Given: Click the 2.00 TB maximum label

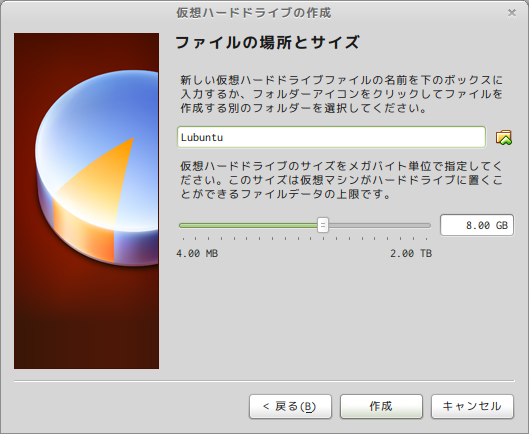Looking at the screenshot, I should coord(411,253).
